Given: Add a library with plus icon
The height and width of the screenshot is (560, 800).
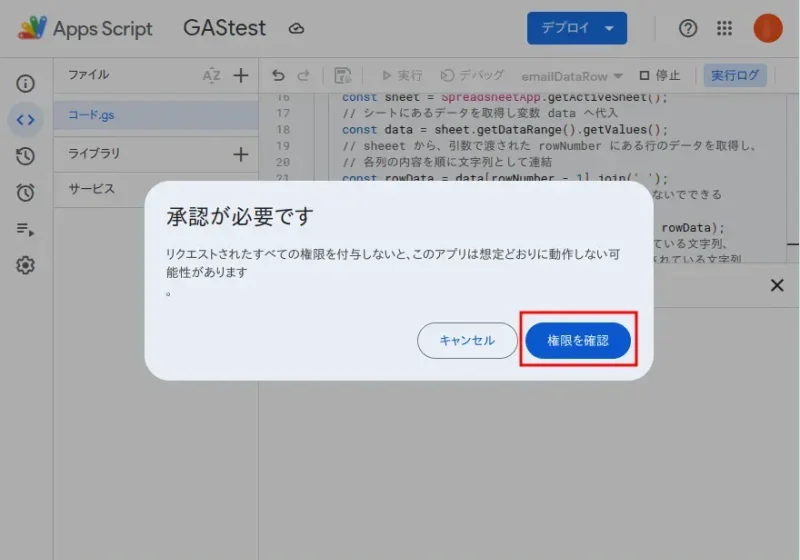Looking at the screenshot, I should (241, 154).
